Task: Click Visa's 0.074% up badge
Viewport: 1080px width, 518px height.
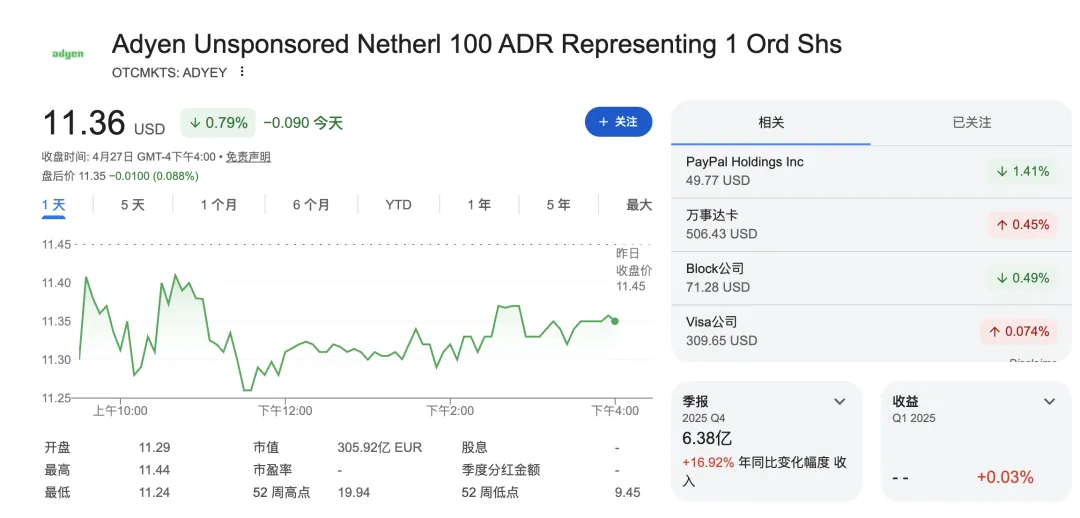Action: click(x=1019, y=331)
